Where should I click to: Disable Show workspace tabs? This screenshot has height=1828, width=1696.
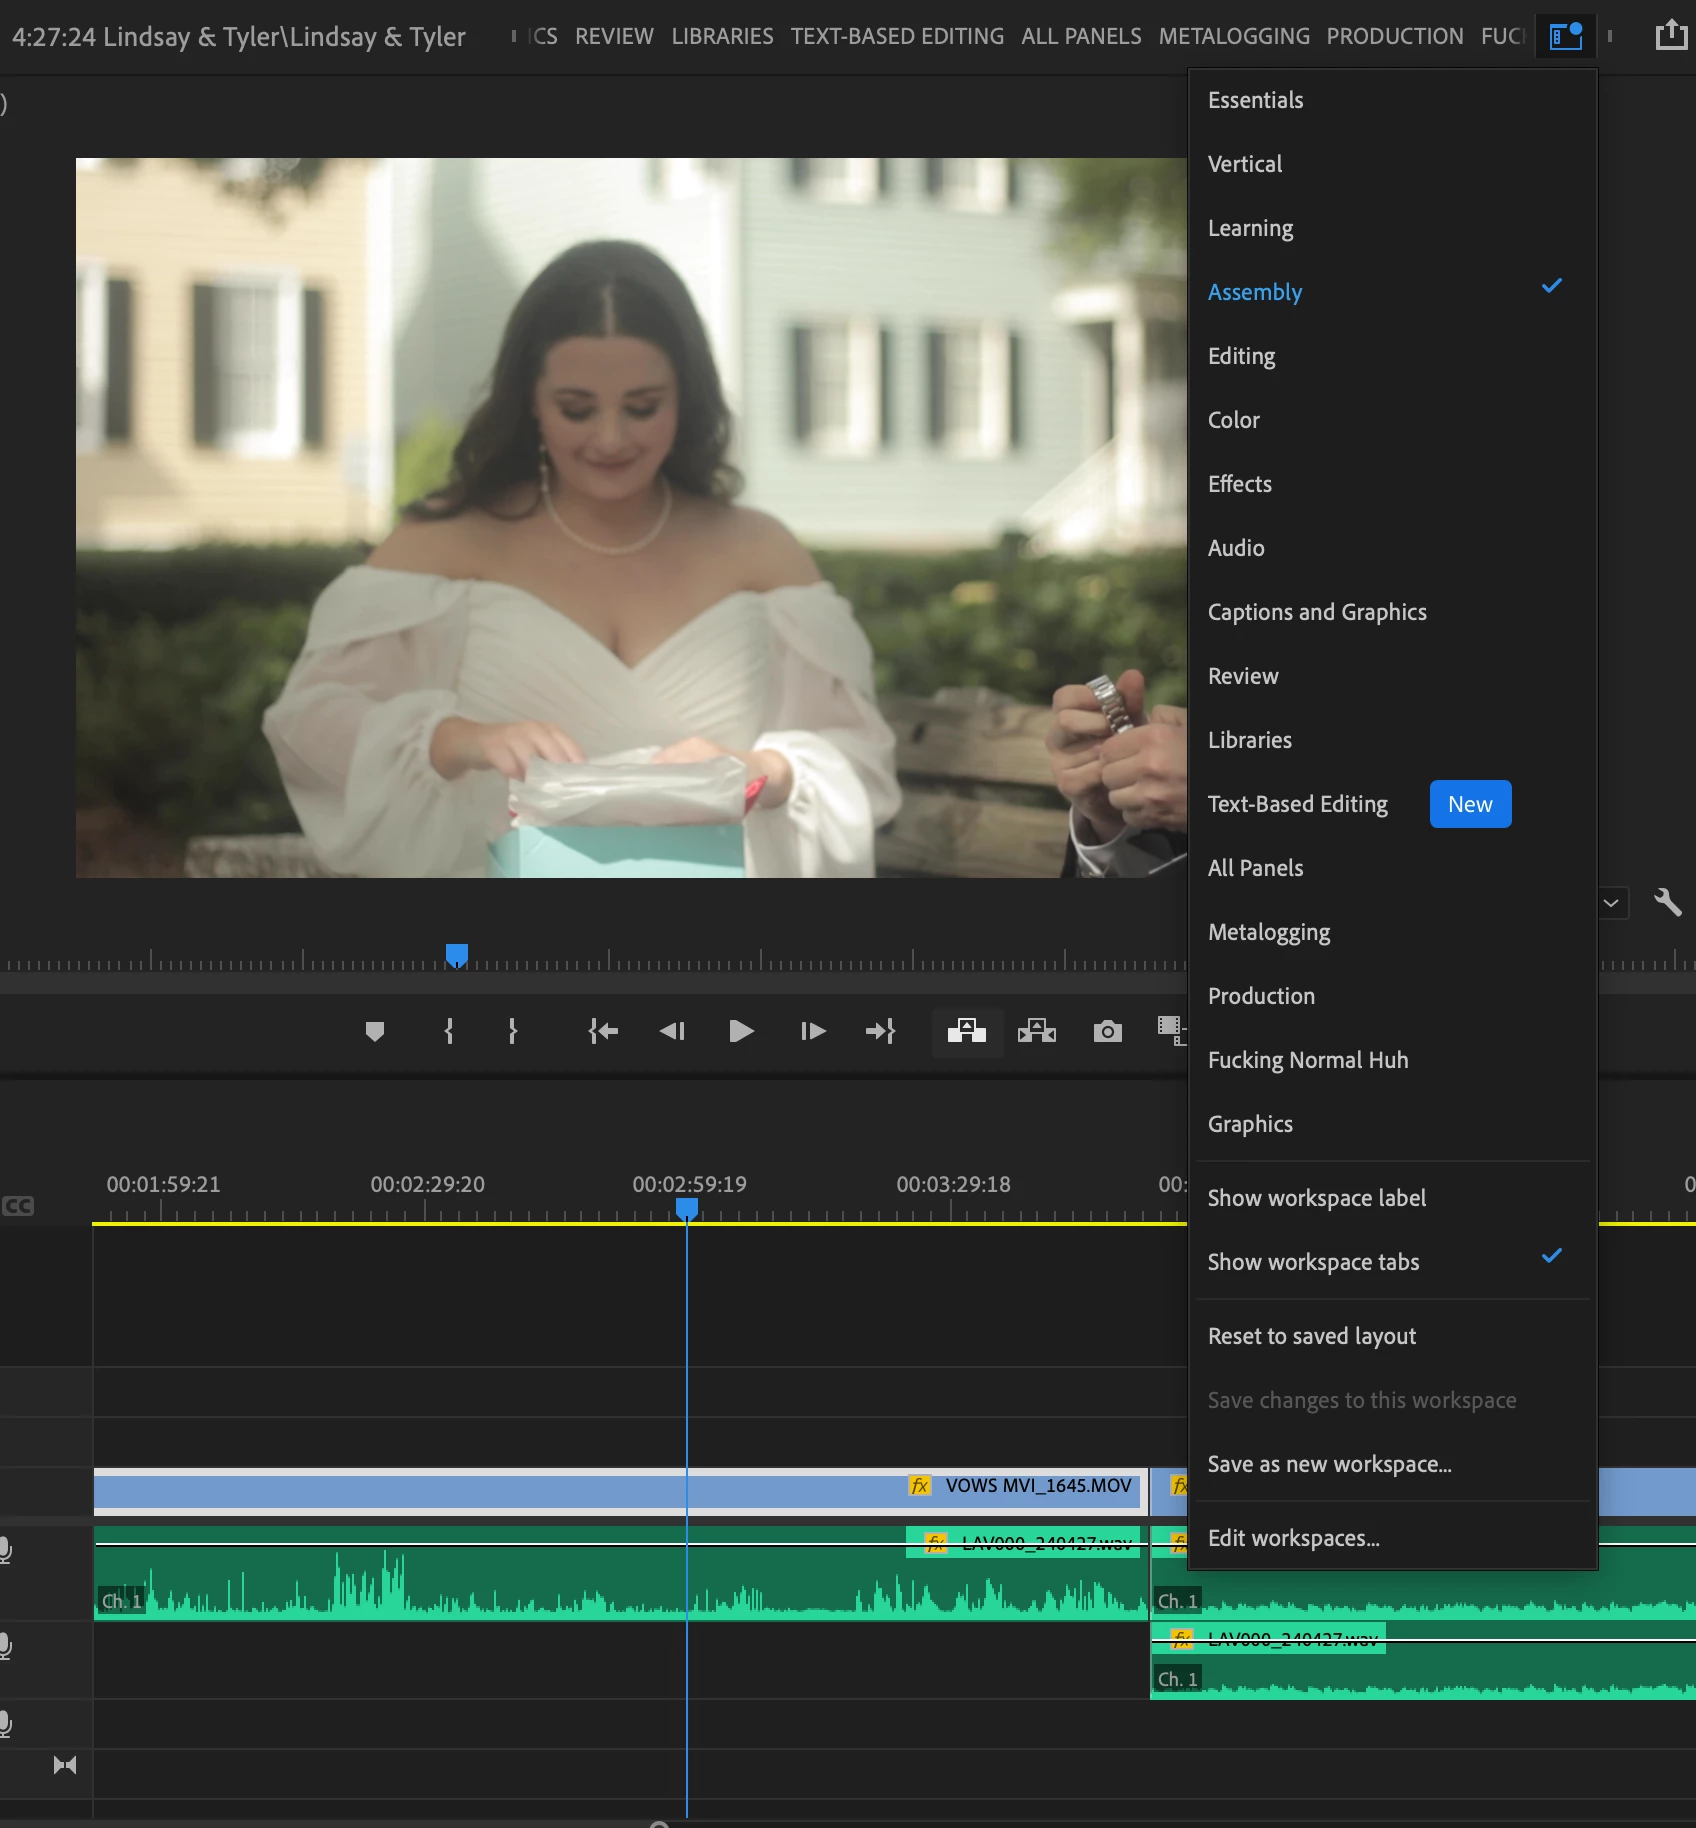pyautogui.click(x=1392, y=1262)
